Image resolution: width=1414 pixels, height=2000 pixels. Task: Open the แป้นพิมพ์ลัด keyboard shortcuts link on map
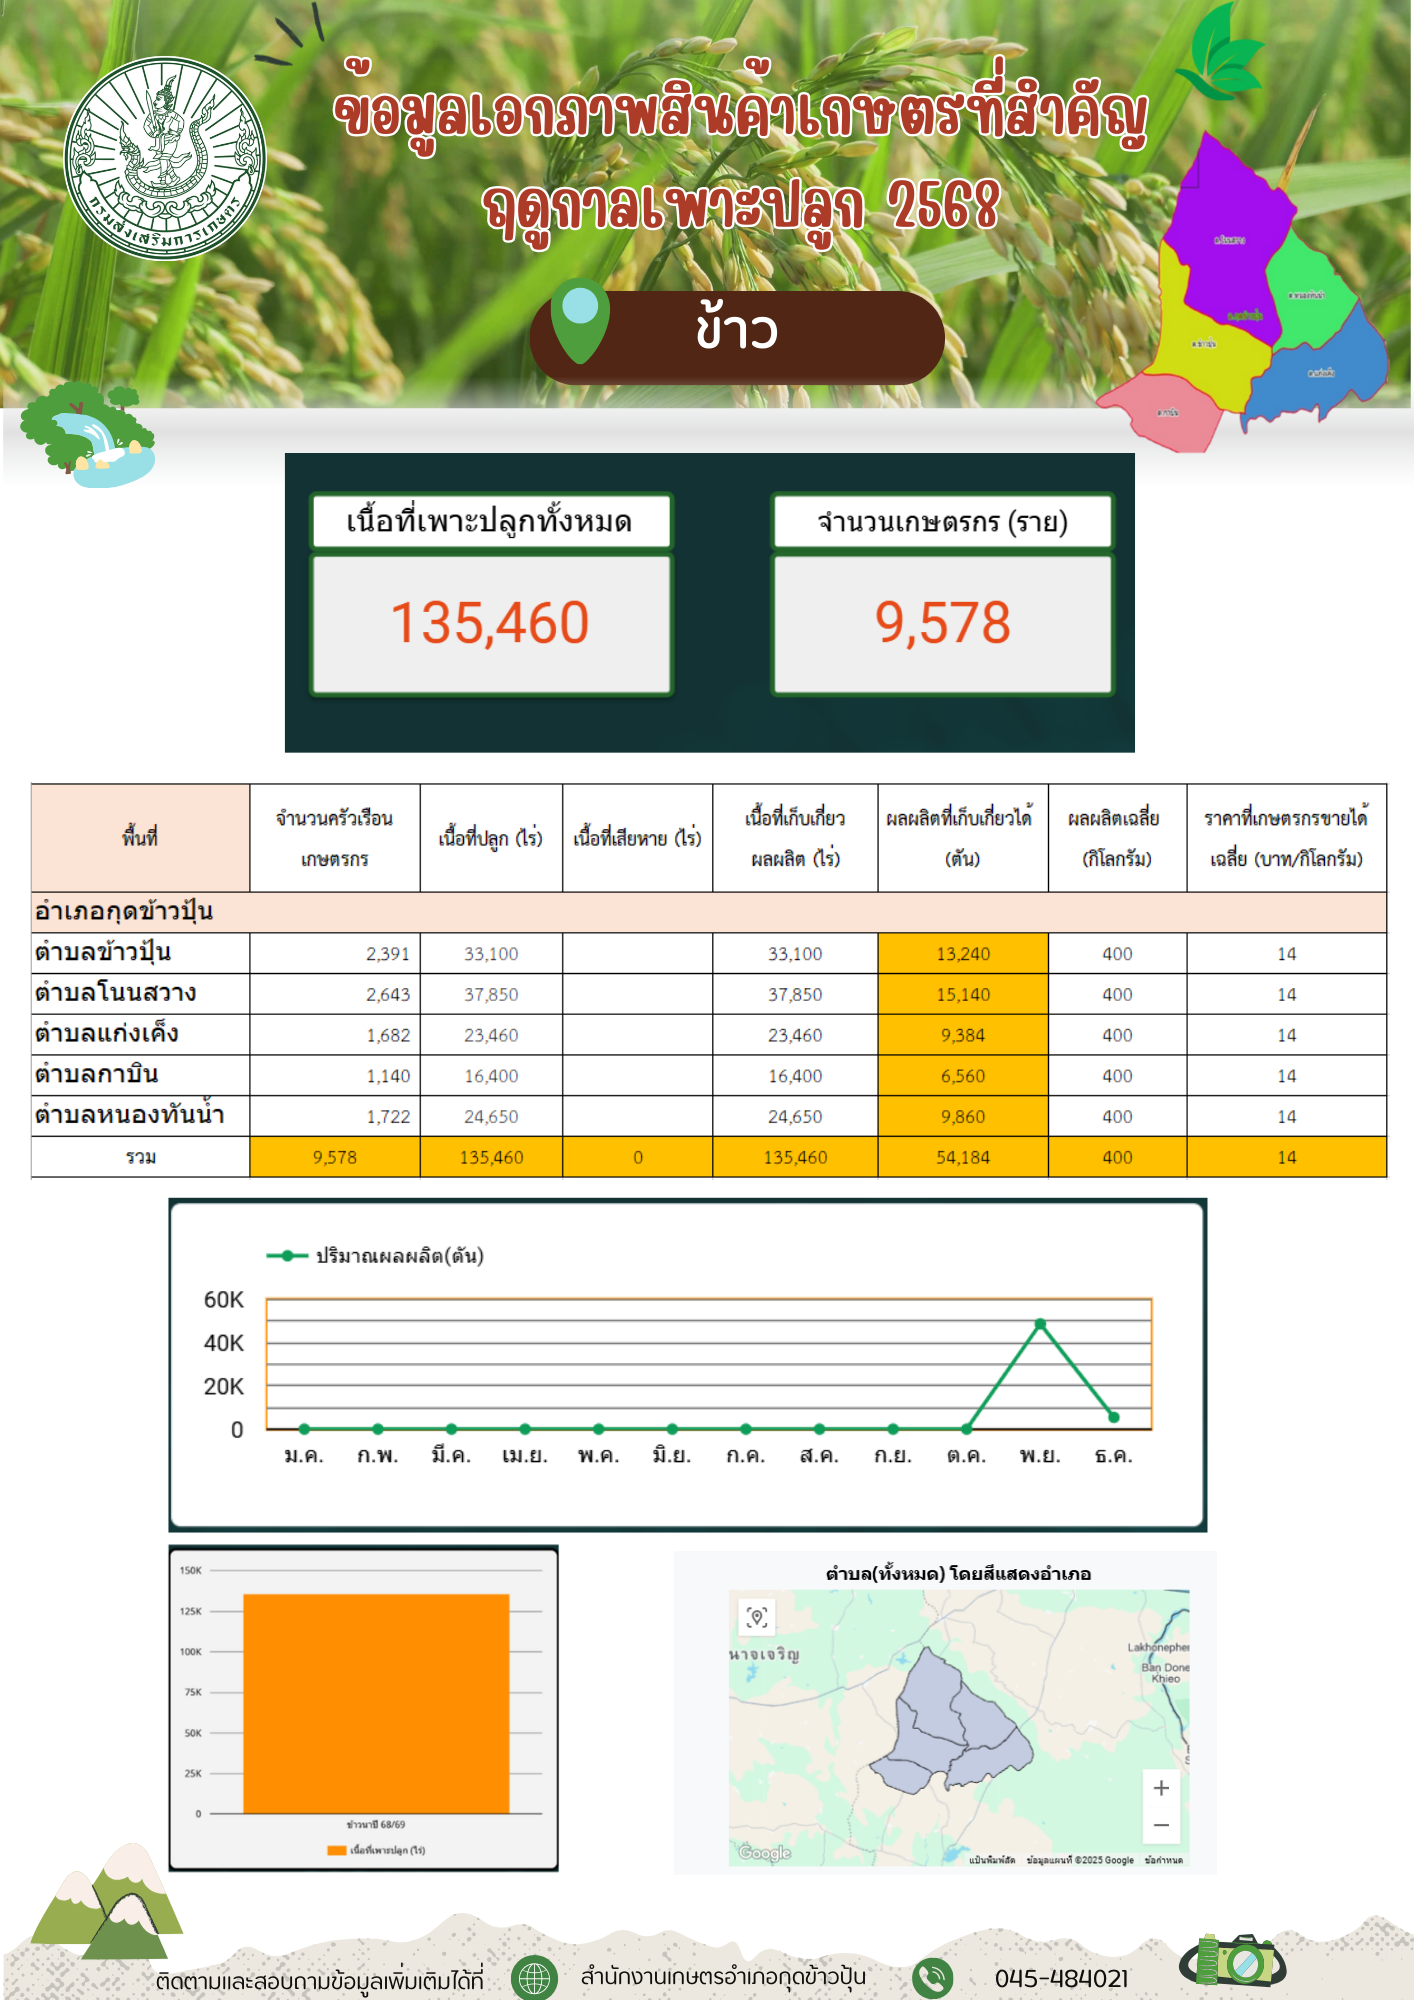point(992,1860)
